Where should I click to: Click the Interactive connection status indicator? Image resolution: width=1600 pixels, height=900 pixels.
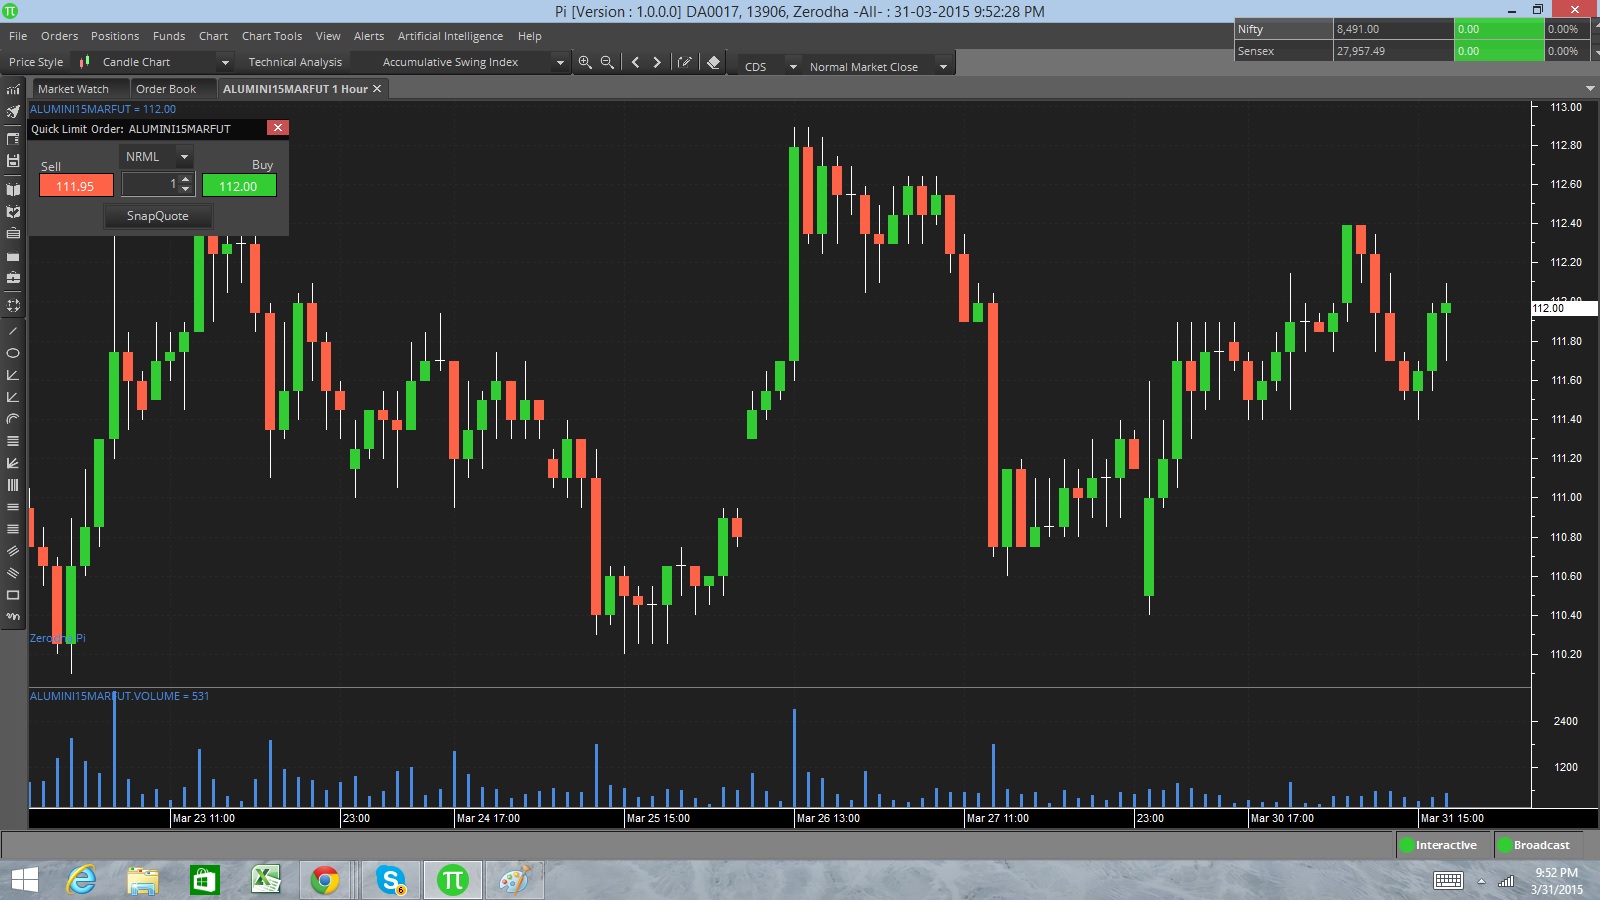(x=1438, y=845)
